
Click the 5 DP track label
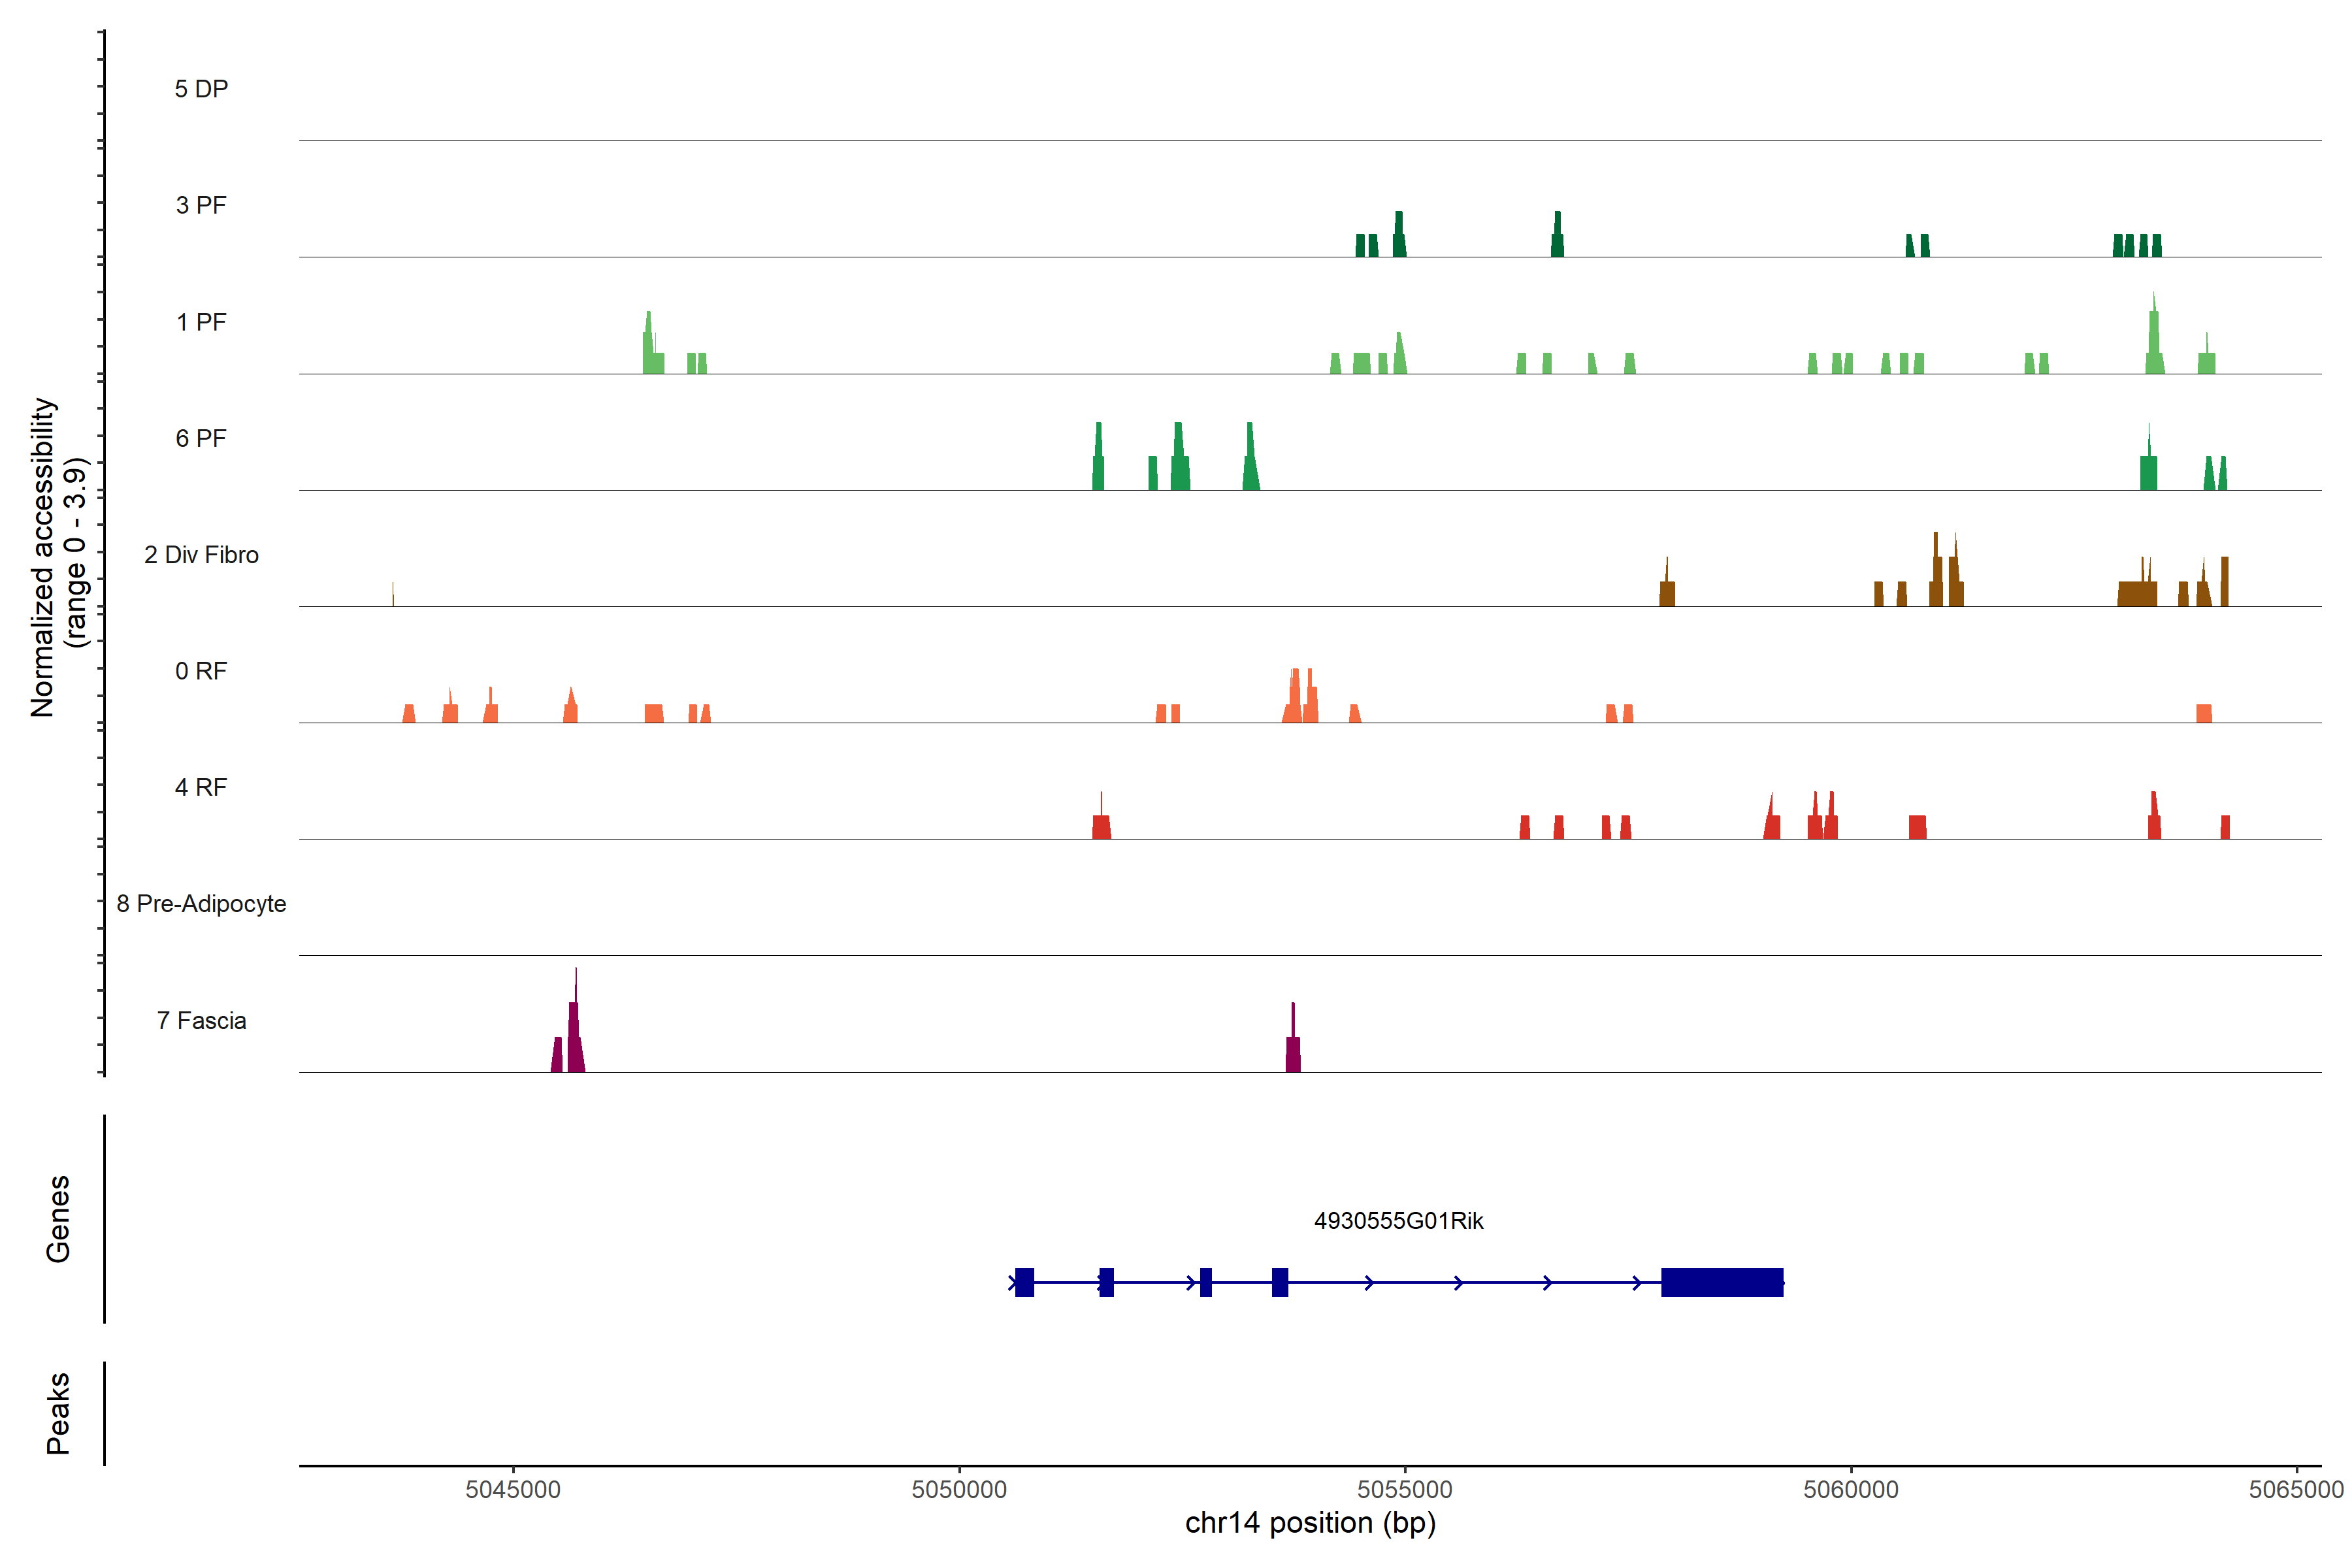[x=201, y=89]
